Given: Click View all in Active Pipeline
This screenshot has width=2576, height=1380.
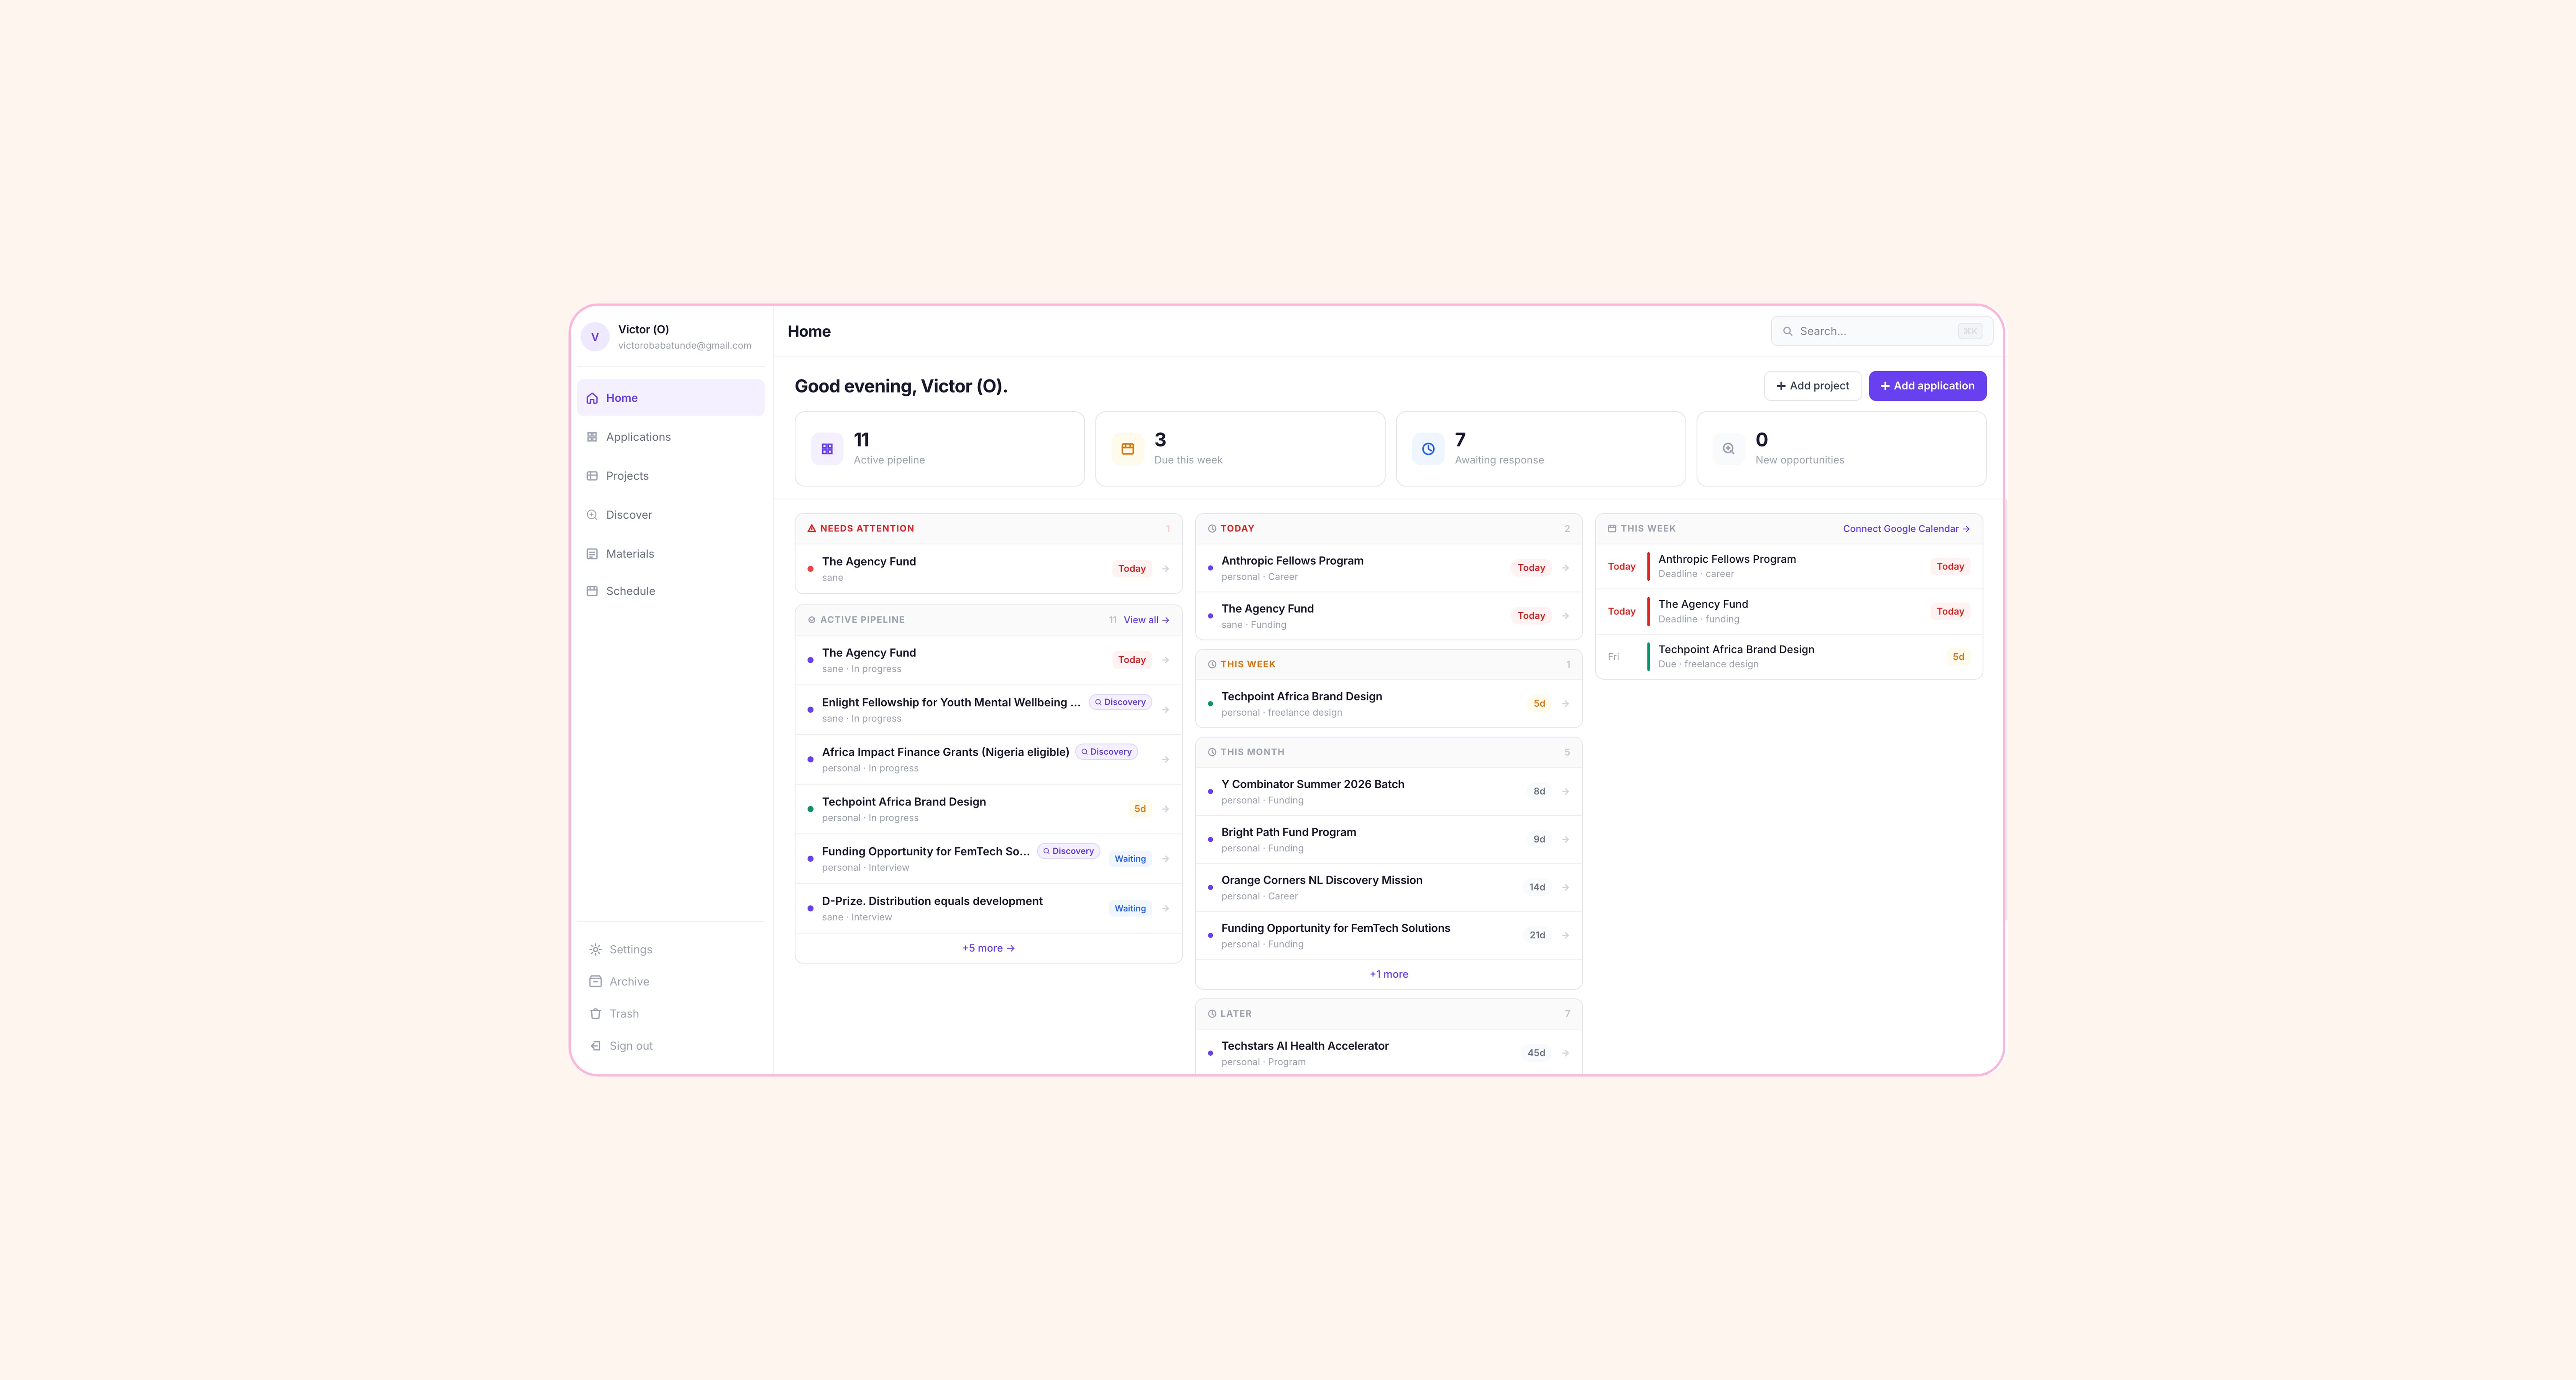Looking at the screenshot, I should click(1146, 620).
